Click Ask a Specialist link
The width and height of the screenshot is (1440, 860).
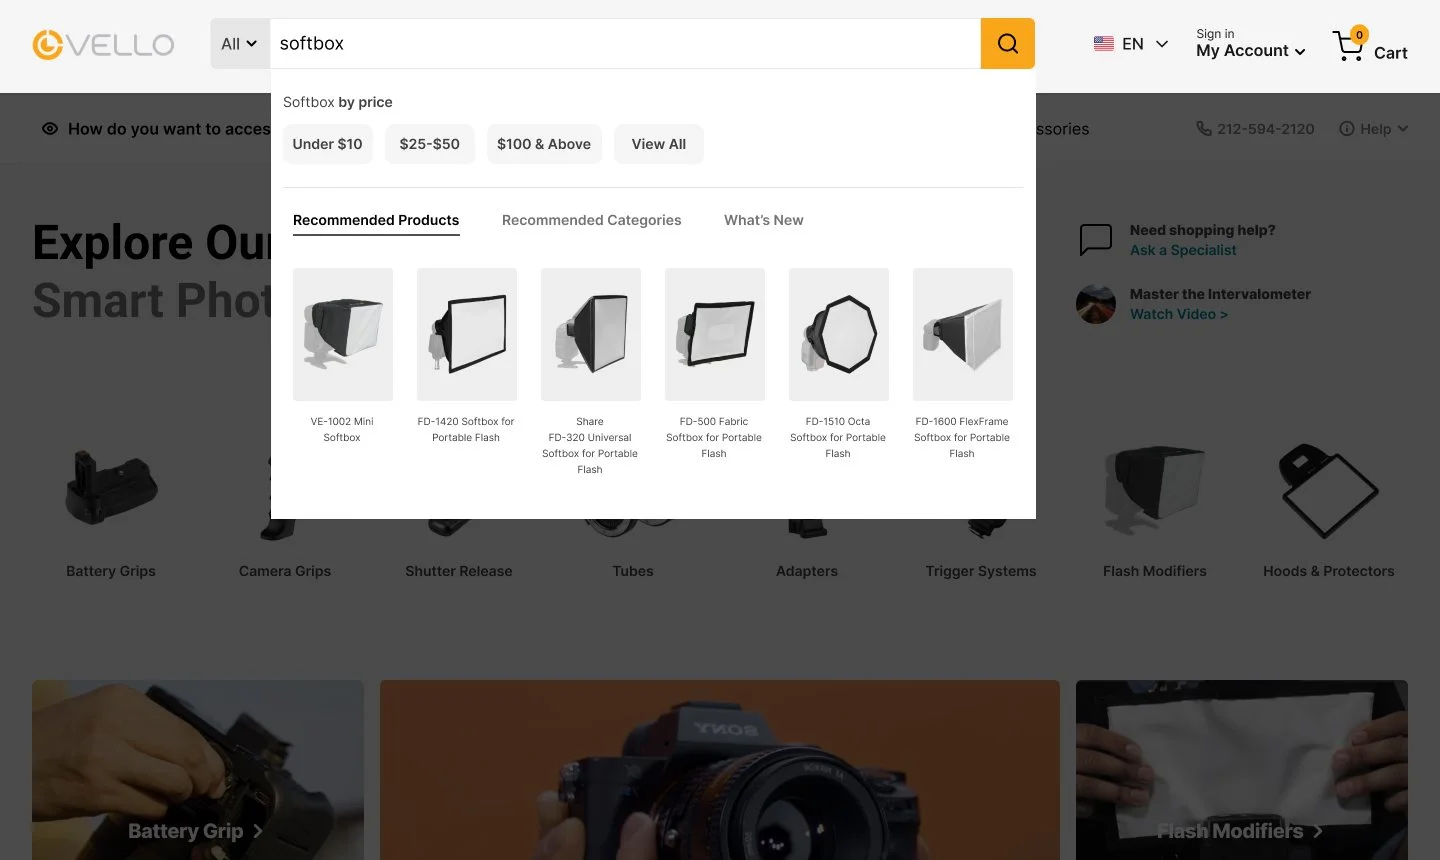[1183, 250]
